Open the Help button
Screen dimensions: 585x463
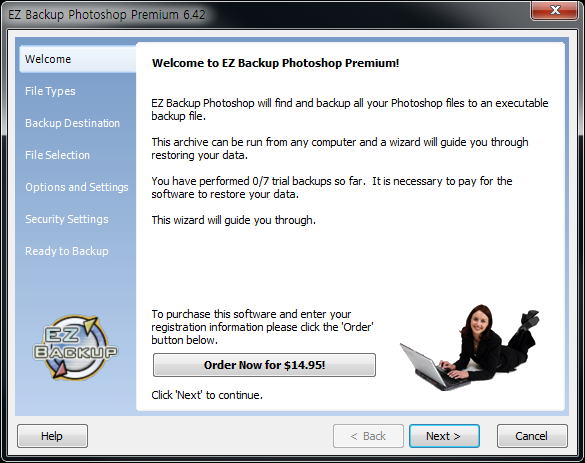(x=52, y=436)
